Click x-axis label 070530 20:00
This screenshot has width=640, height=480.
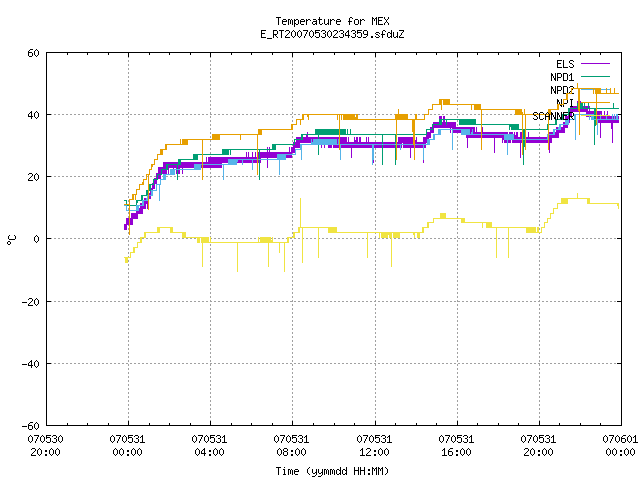click(45, 446)
